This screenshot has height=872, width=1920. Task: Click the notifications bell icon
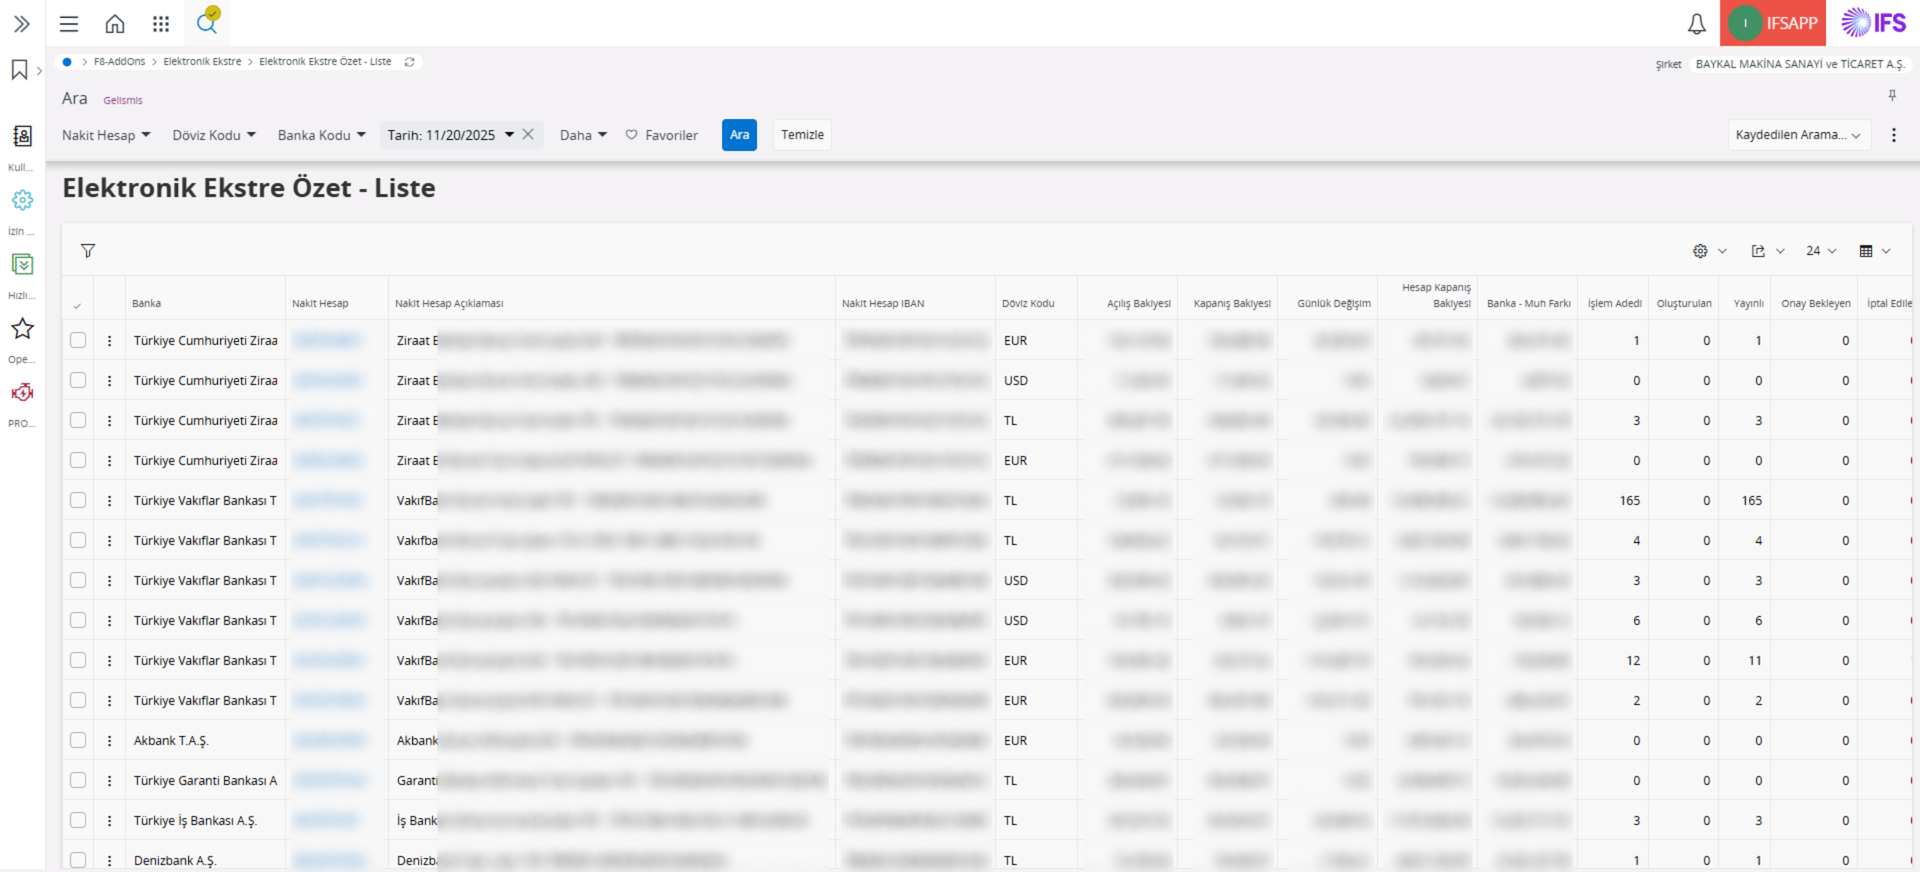1696,24
